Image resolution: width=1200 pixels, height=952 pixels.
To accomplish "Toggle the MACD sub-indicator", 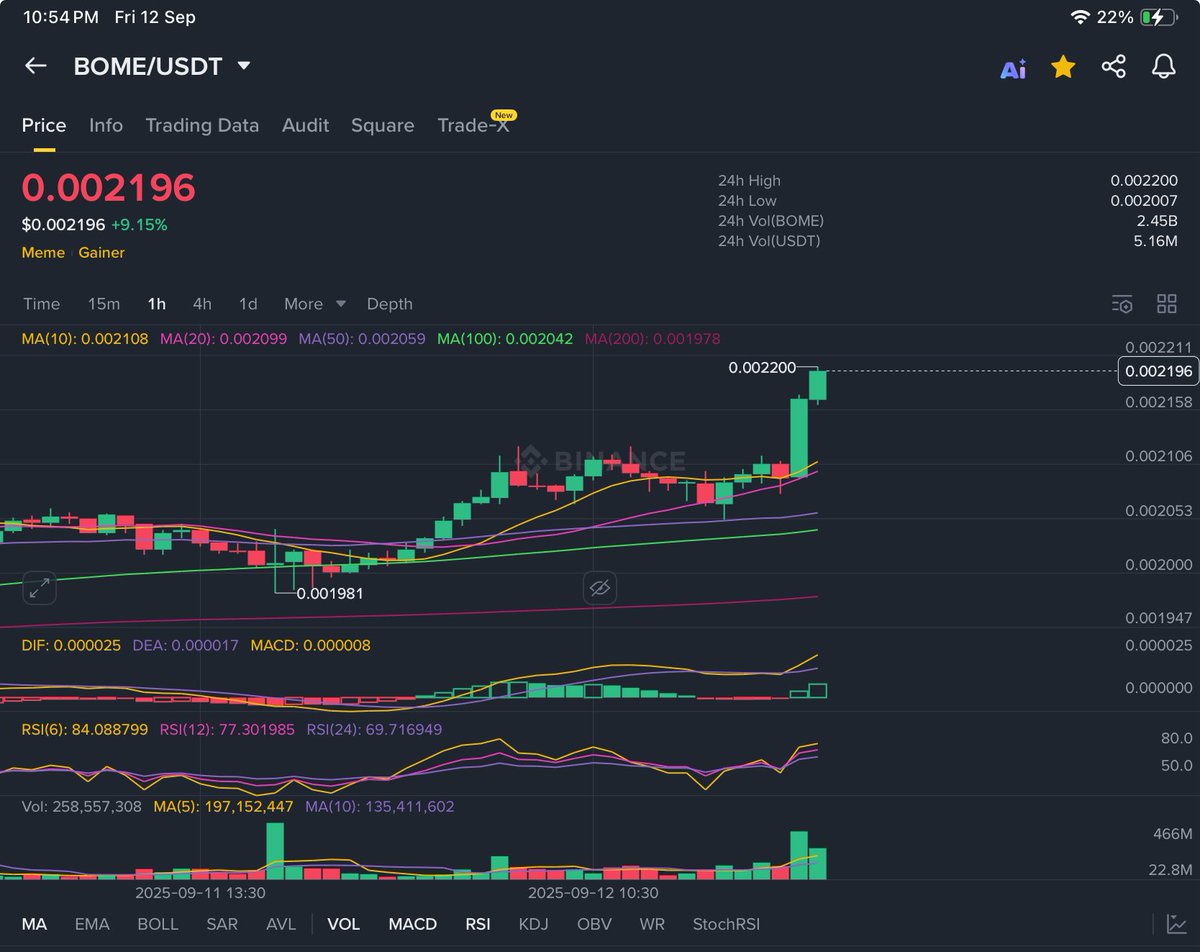I will pos(412,924).
